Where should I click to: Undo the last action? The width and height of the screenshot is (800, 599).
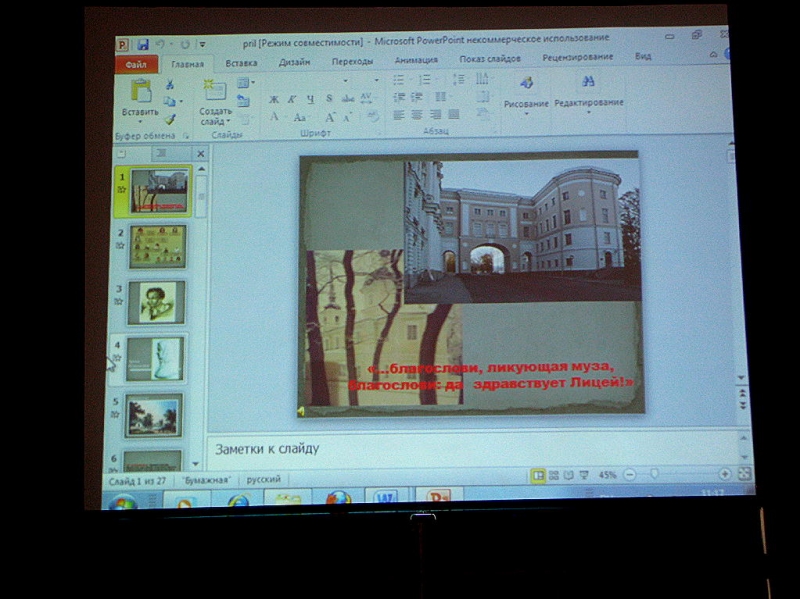coord(160,45)
